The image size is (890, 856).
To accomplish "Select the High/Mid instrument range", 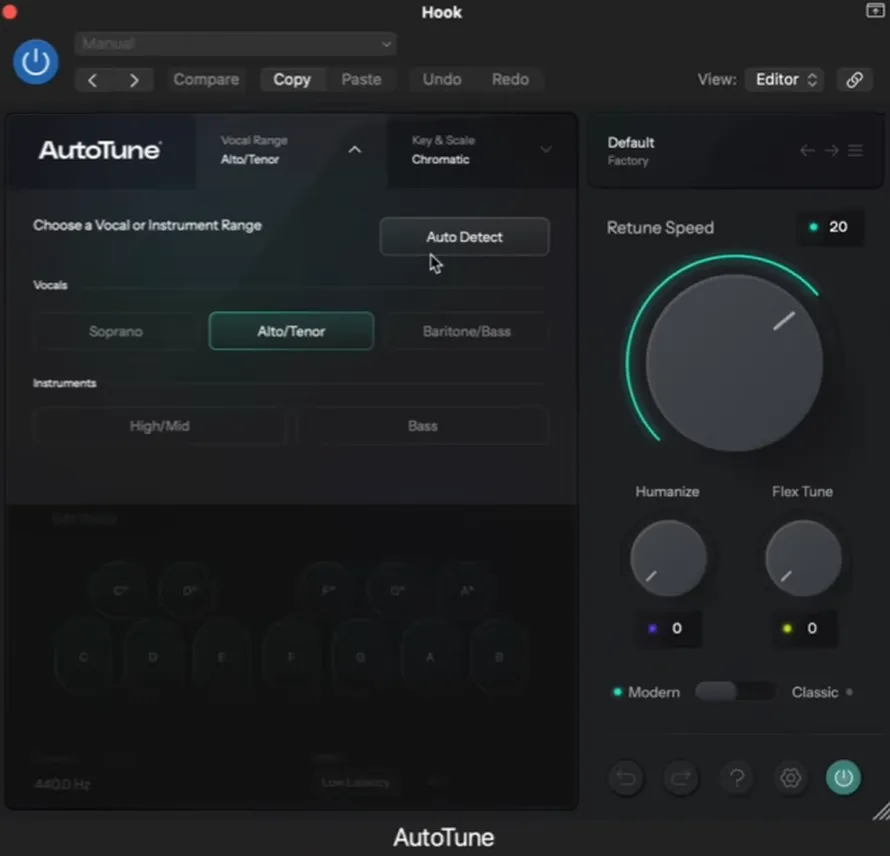I will [159, 426].
